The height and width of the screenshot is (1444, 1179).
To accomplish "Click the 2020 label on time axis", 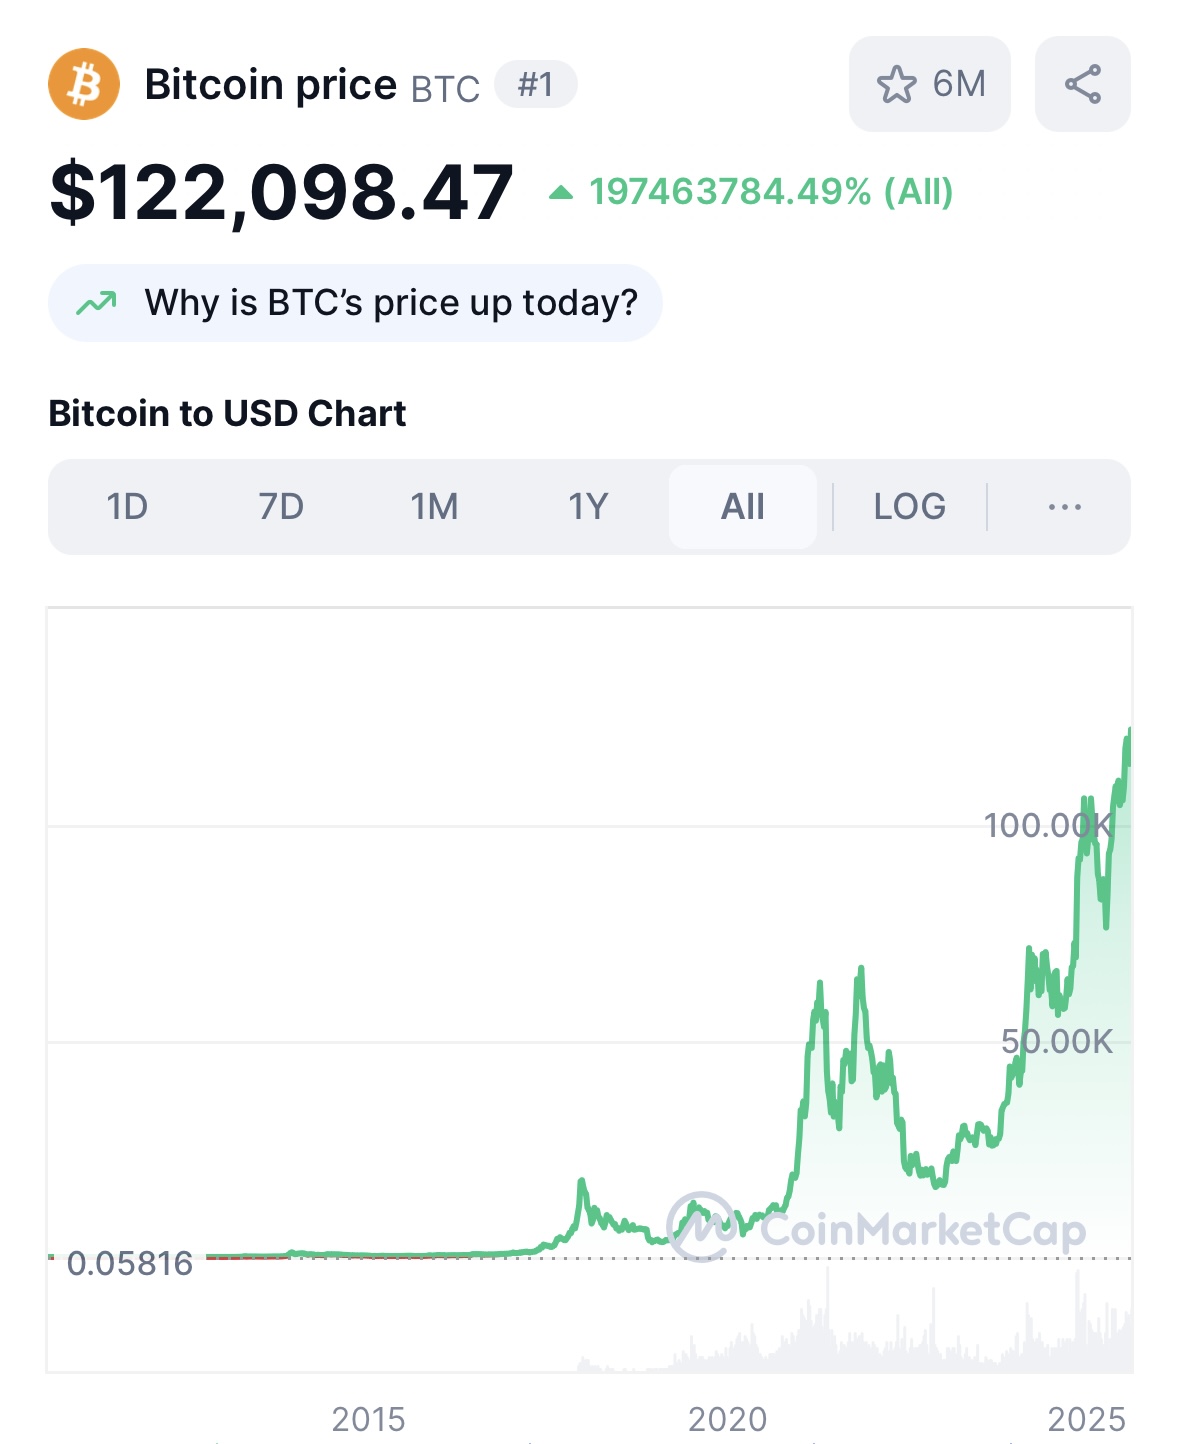I will (727, 1419).
